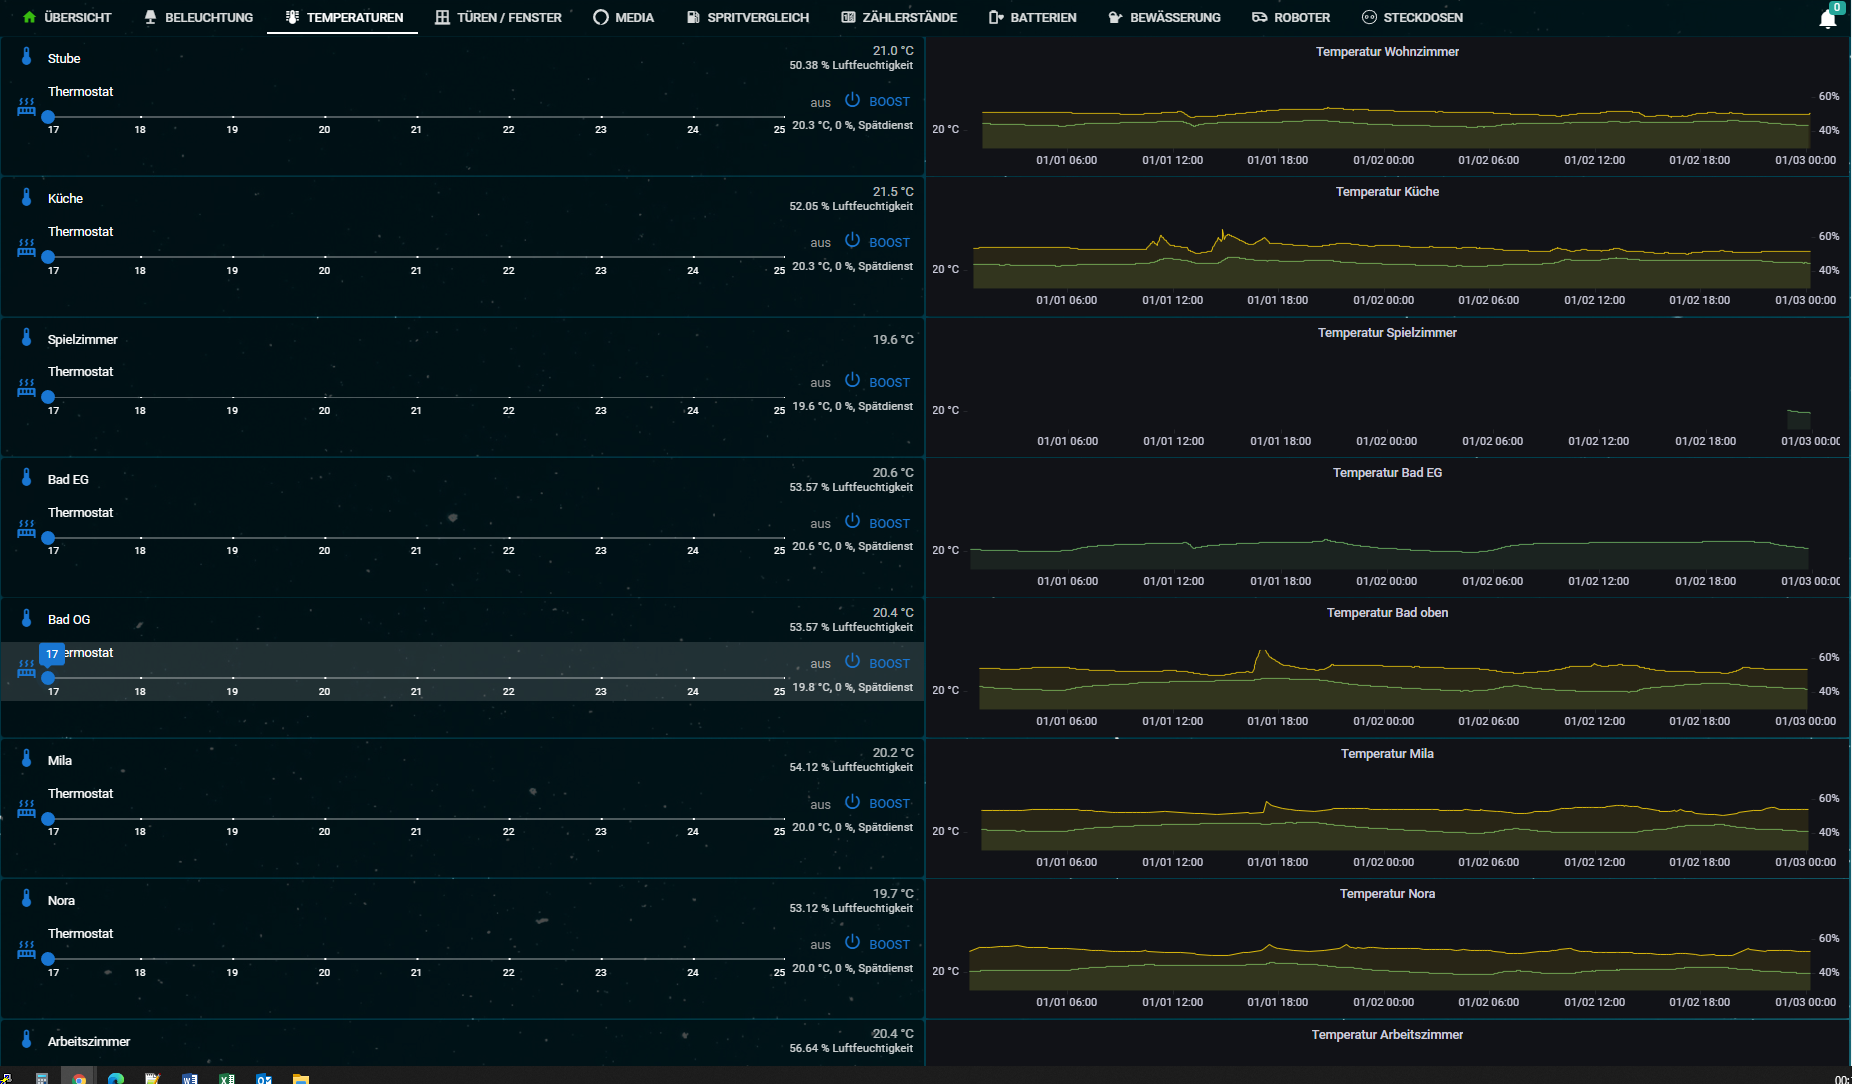The width and height of the screenshot is (1852, 1084).
Task: Switch to the MEDIA tab
Action: tap(623, 17)
